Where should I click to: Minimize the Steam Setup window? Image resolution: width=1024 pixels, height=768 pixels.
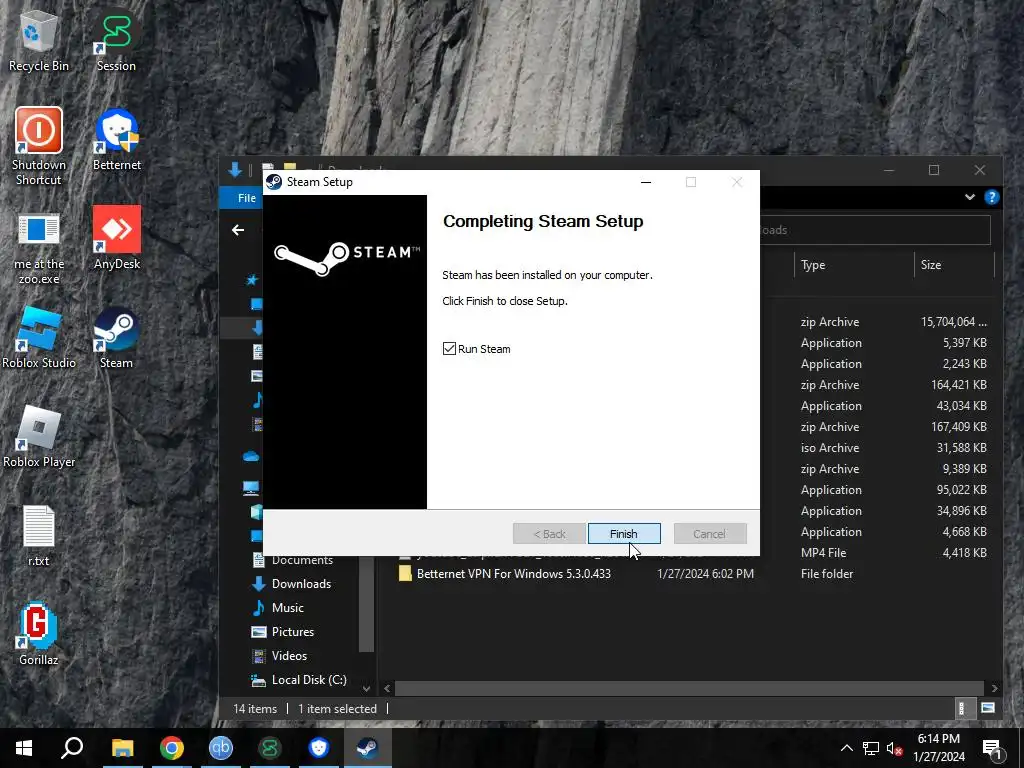[646, 182]
